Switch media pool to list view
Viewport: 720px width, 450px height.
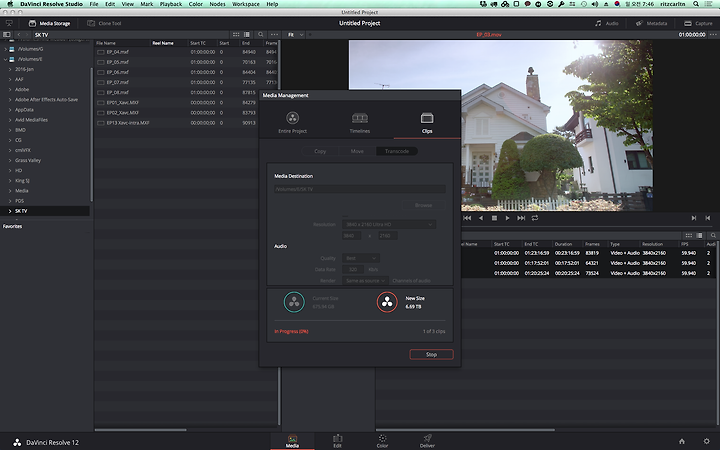click(x=699, y=236)
